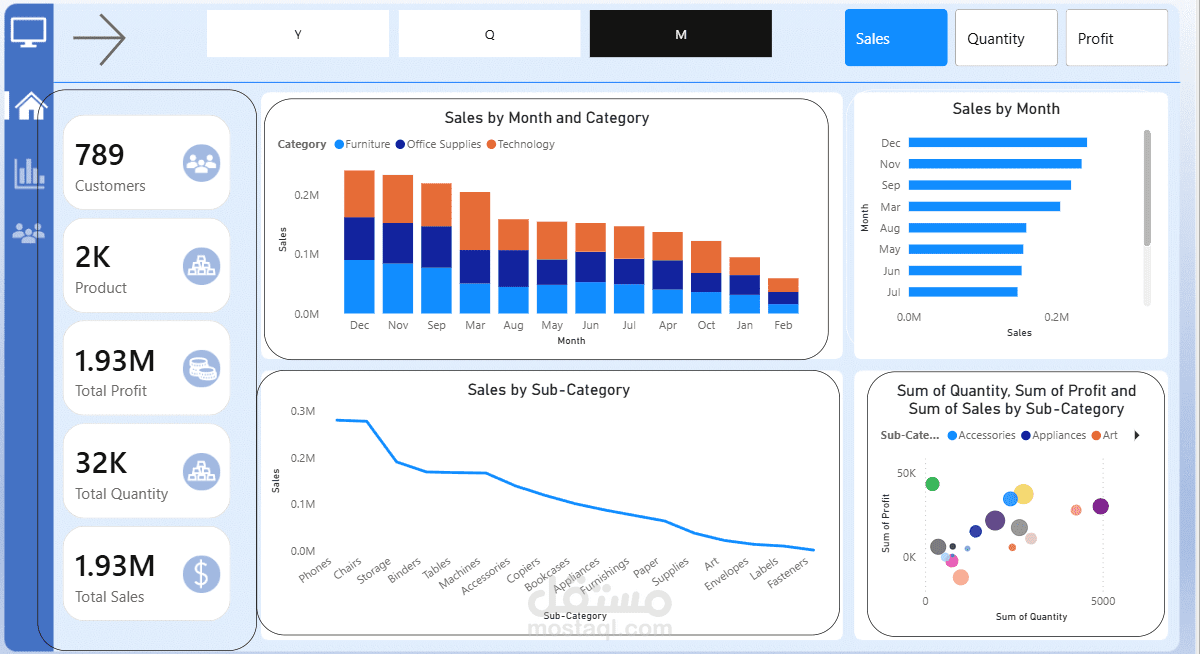
Task: Select the Nov bar in Sales by Month
Action: coord(995,164)
